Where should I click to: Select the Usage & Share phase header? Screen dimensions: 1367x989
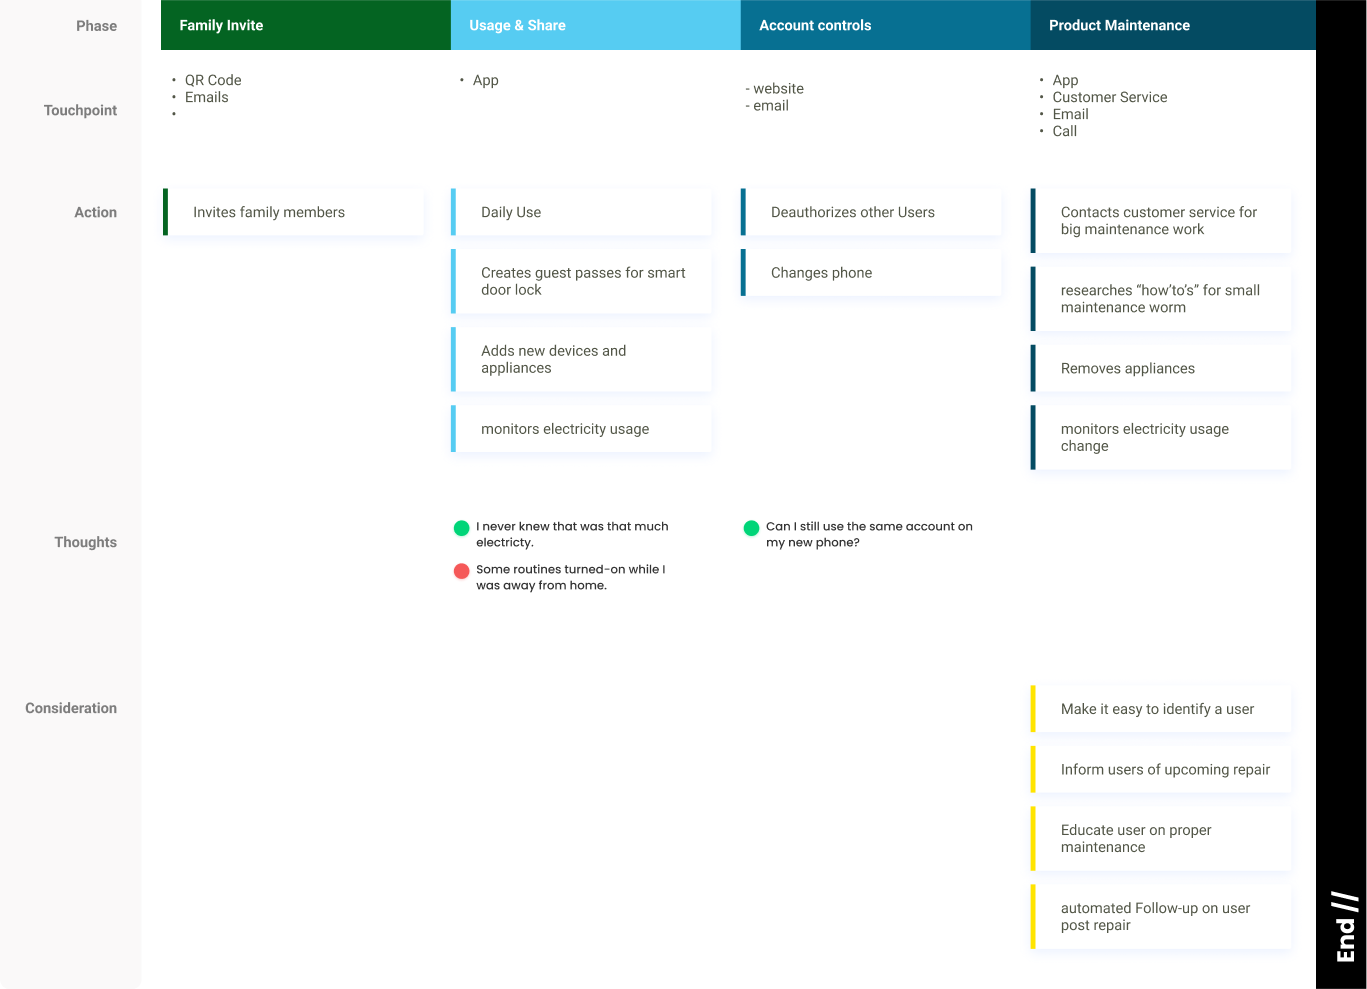point(596,25)
